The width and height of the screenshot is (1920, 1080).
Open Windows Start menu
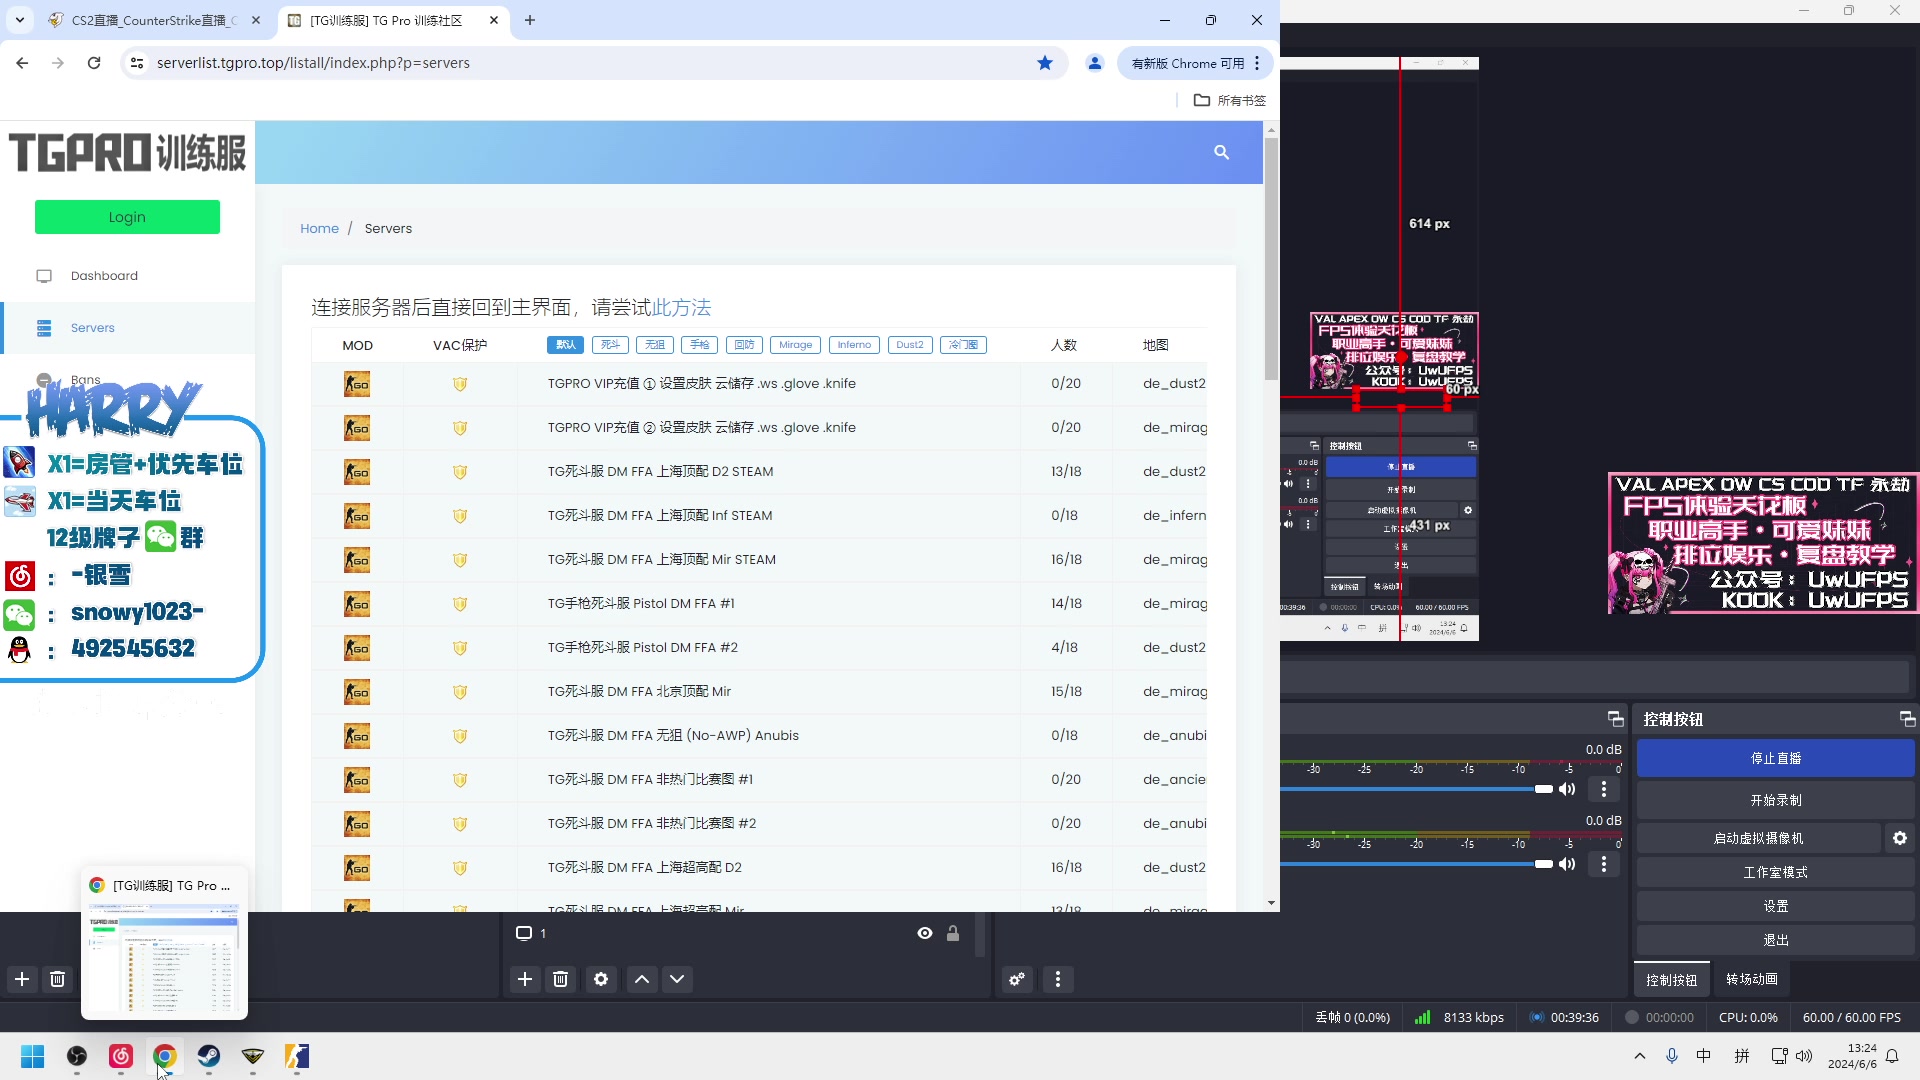(33, 1056)
